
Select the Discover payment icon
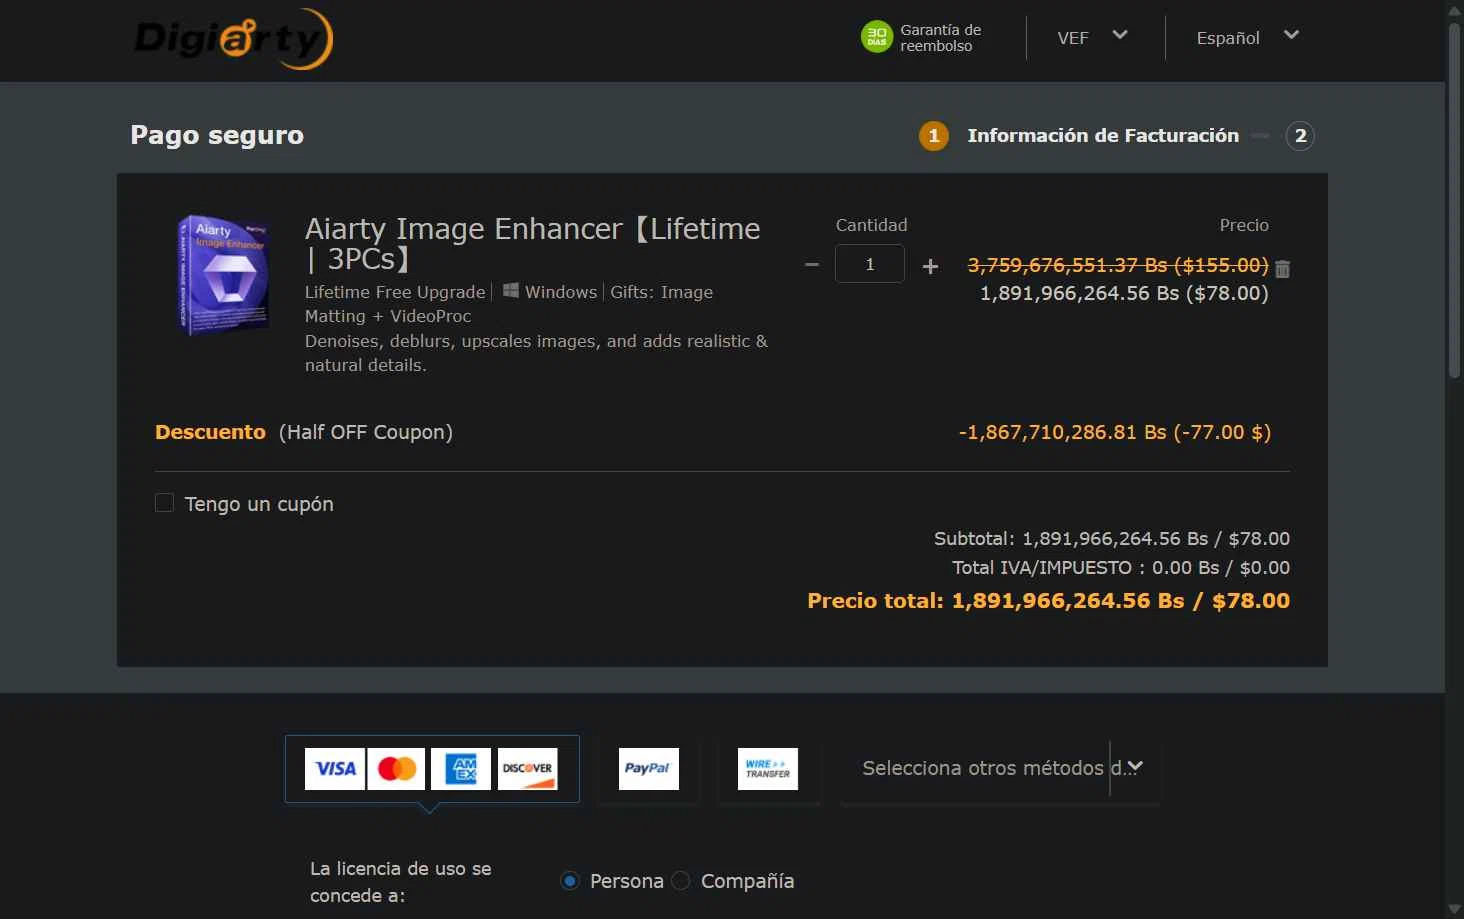coord(527,769)
